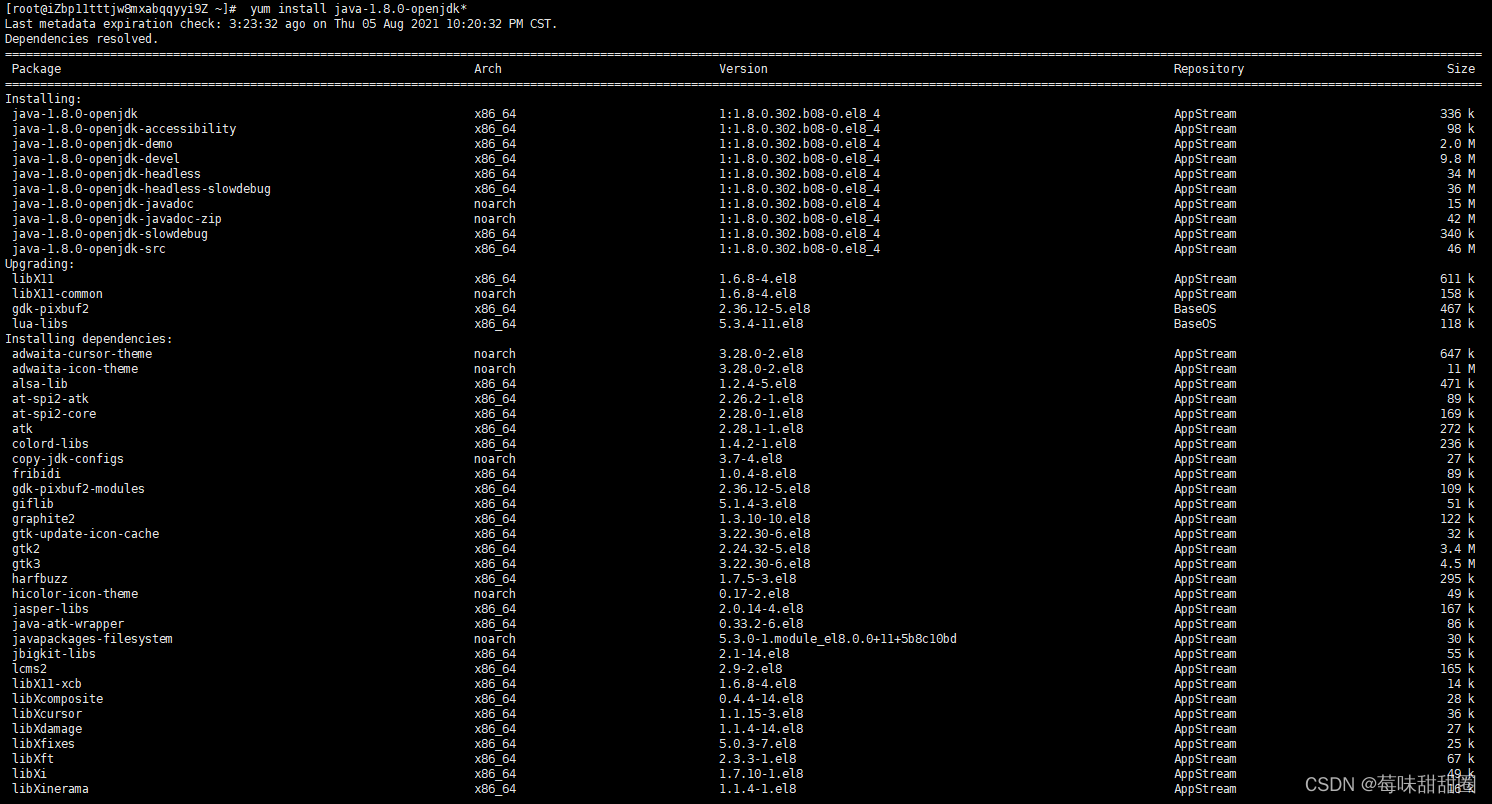Image resolution: width=1492 pixels, height=804 pixels.
Task: Select the java-atk-wrapper package name
Action: click(68, 624)
